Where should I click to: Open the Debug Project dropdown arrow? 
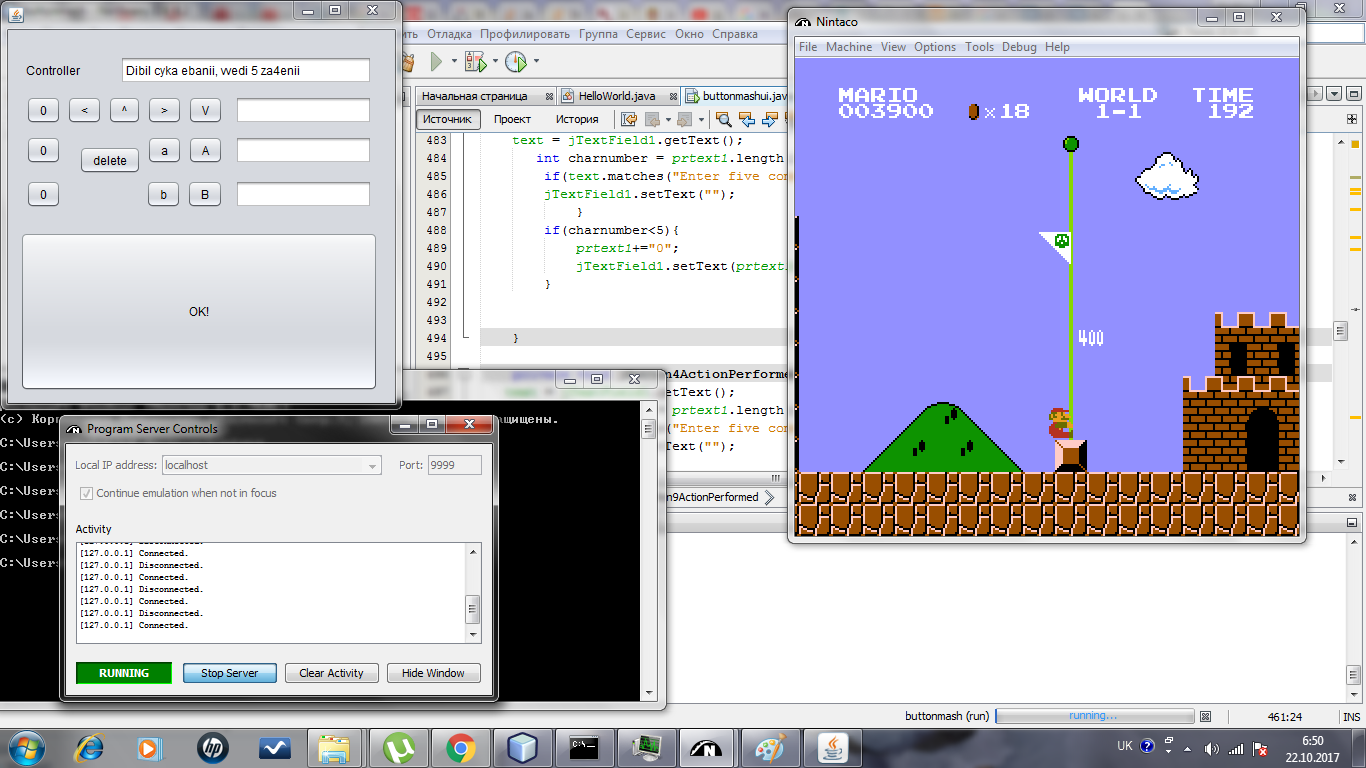coord(494,62)
